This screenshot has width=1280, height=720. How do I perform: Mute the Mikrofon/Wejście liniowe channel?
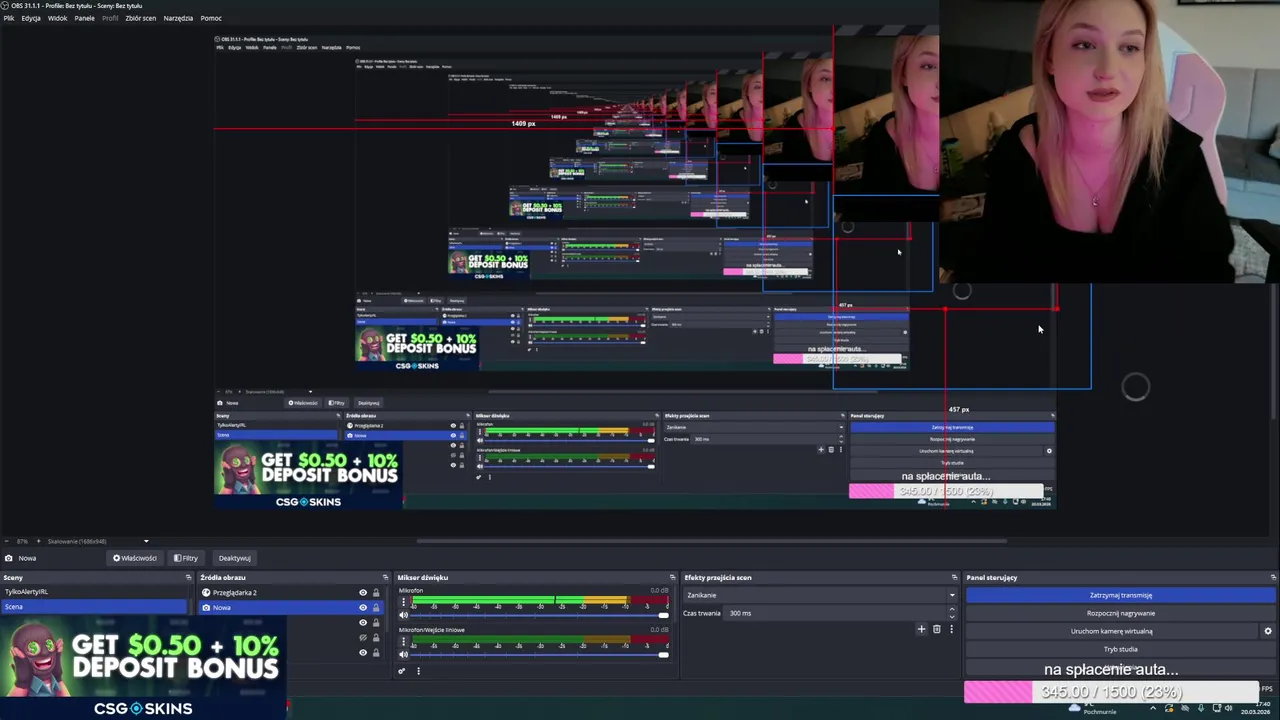point(403,655)
